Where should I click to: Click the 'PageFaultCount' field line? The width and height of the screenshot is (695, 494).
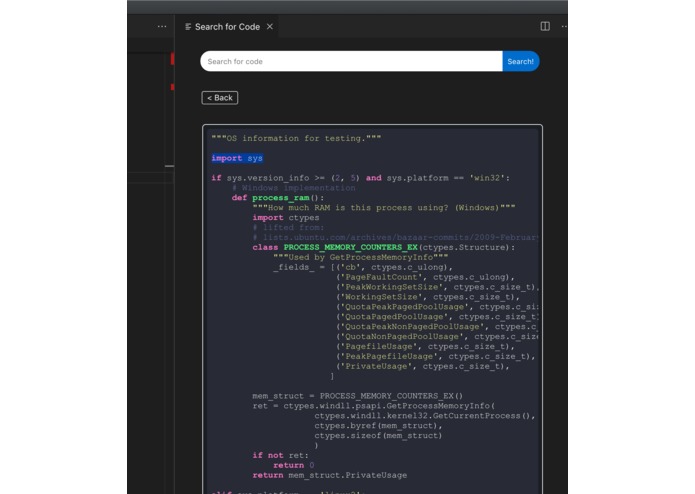(x=426, y=277)
